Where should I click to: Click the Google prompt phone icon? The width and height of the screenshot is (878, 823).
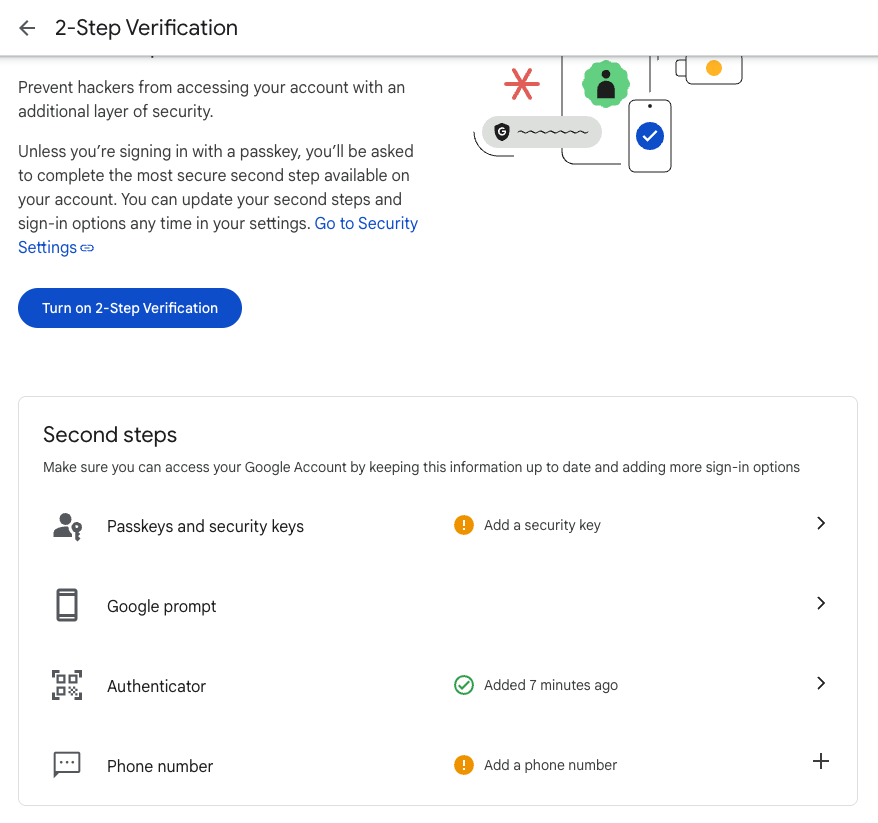click(67, 605)
